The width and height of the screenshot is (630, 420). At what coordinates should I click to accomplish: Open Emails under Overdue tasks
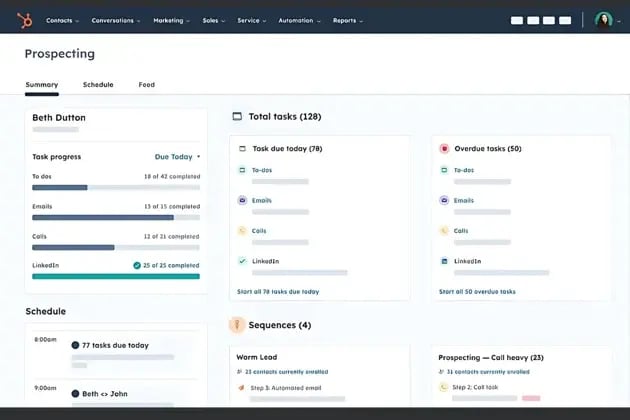tap(464, 200)
